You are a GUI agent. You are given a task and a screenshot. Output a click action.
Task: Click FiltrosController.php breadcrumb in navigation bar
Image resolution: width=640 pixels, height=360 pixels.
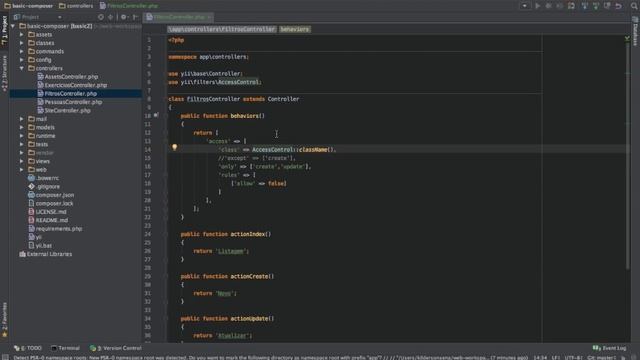129,6
